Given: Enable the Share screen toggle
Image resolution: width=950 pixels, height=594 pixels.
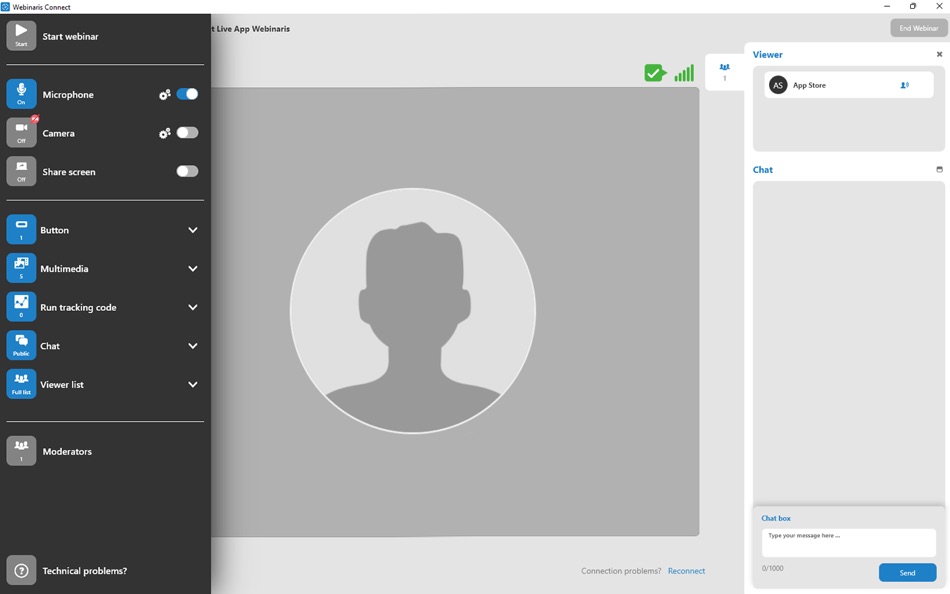Looking at the screenshot, I should click(187, 172).
